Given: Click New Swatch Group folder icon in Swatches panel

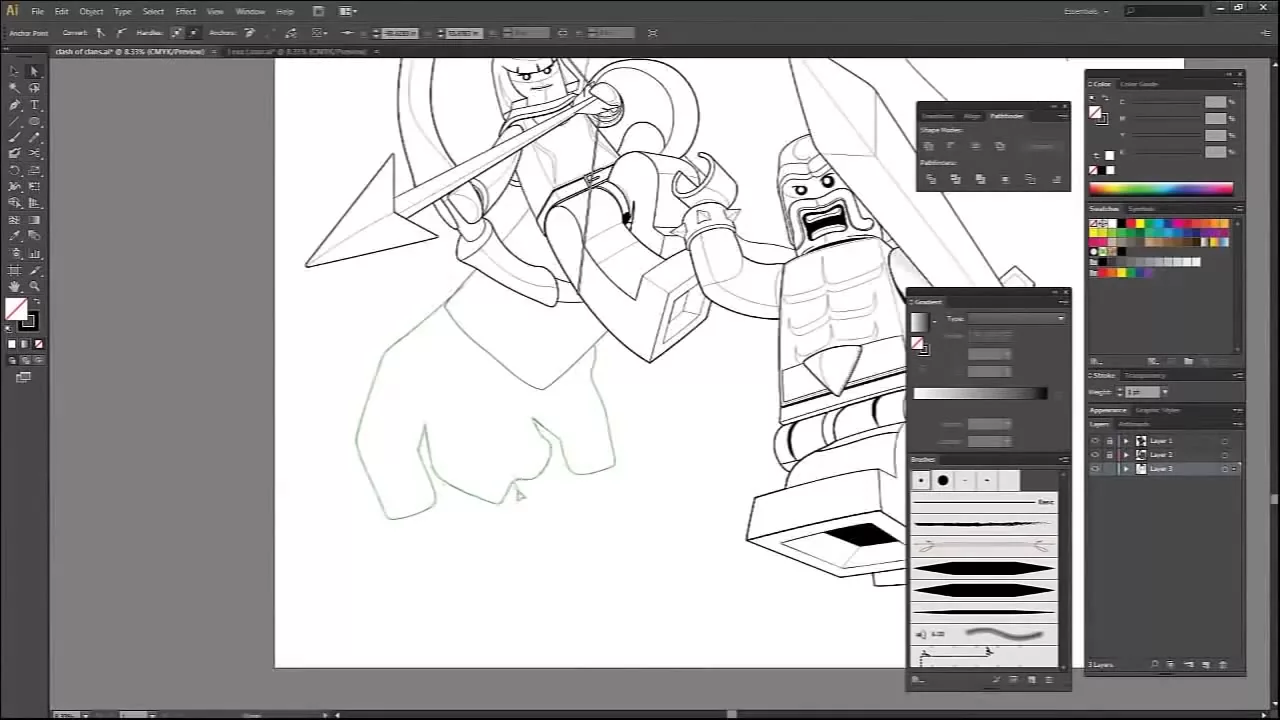Looking at the screenshot, I should tap(1188, 361).
